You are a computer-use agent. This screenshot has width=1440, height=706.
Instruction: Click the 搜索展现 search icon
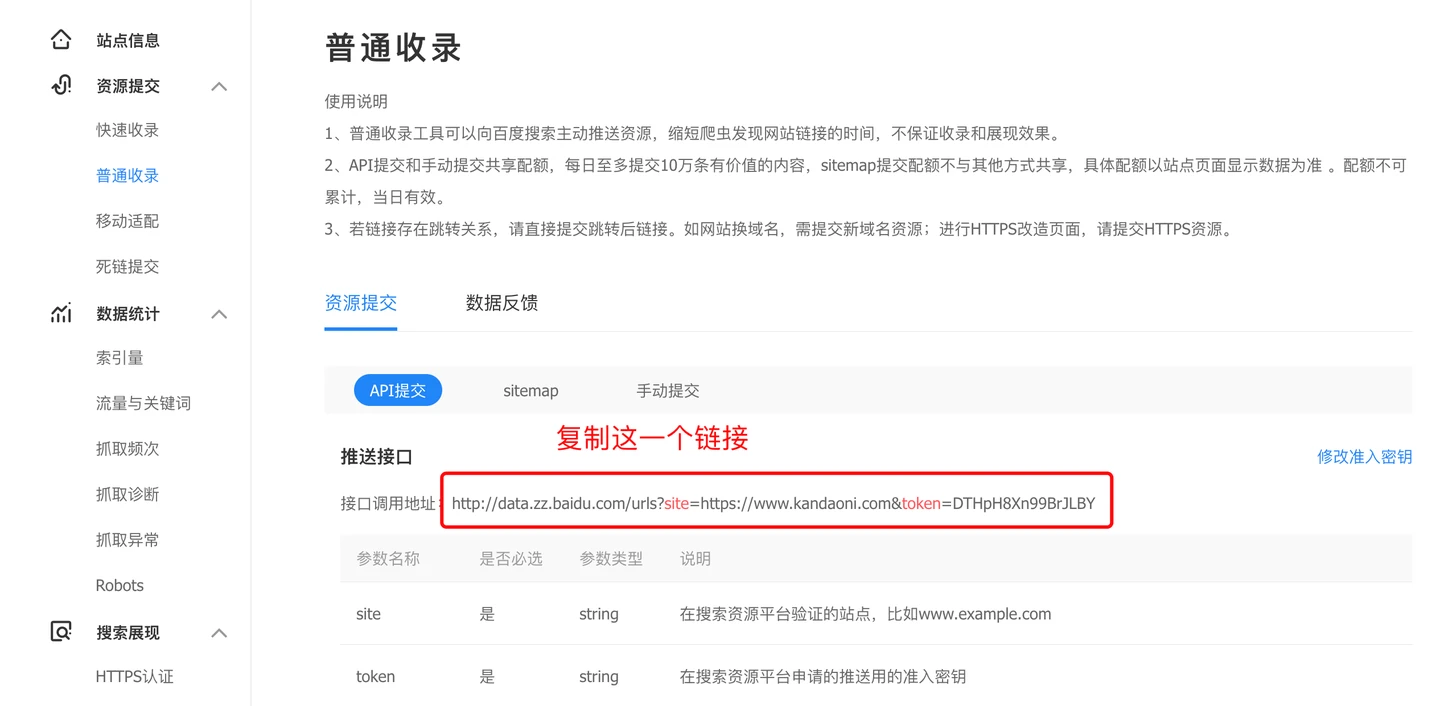pos(61,632)
